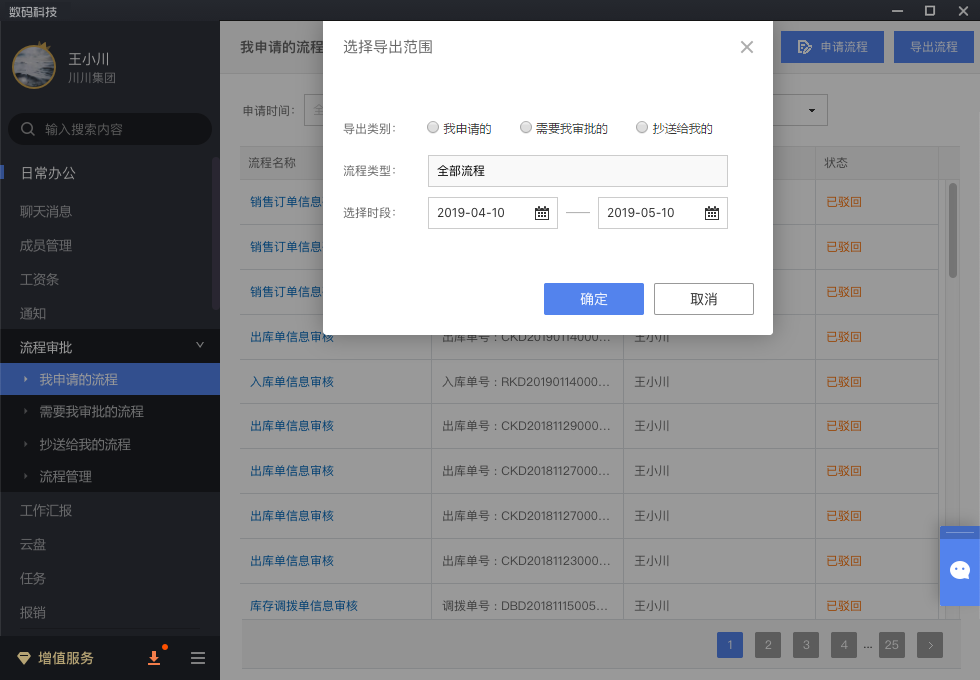Image resolution: width=980 pixels, height=680 pixels.
Task: Open 需要我审批的流程 in sidebar
Action: [91, 411]
